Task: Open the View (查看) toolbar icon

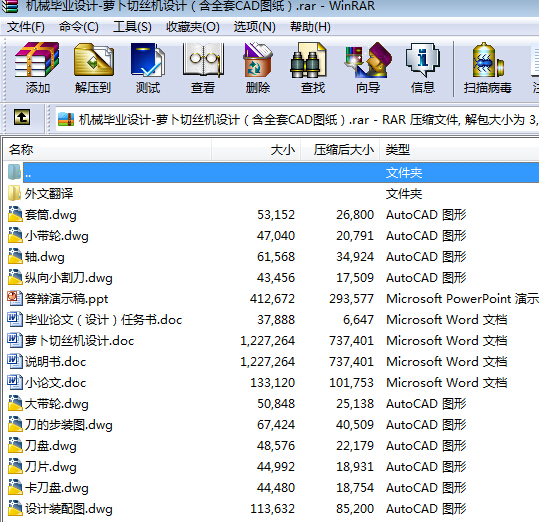Action: [203, 59]
